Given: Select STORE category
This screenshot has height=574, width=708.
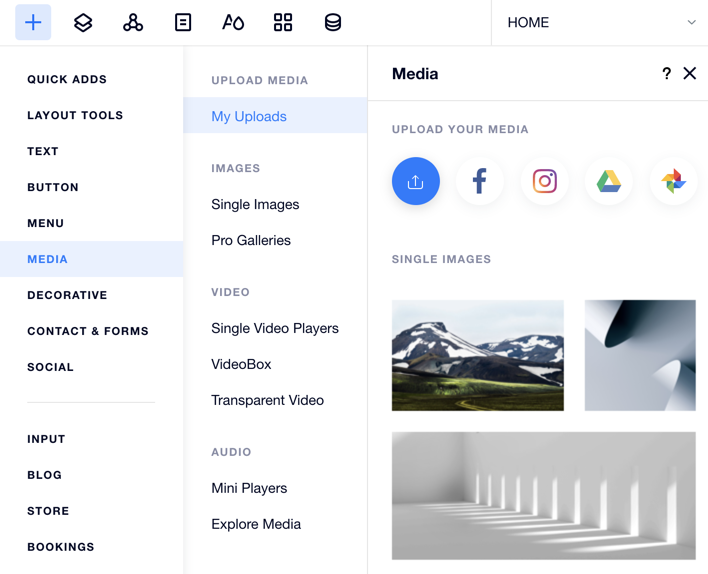Looking at the screenshot, I should (48, 511).
